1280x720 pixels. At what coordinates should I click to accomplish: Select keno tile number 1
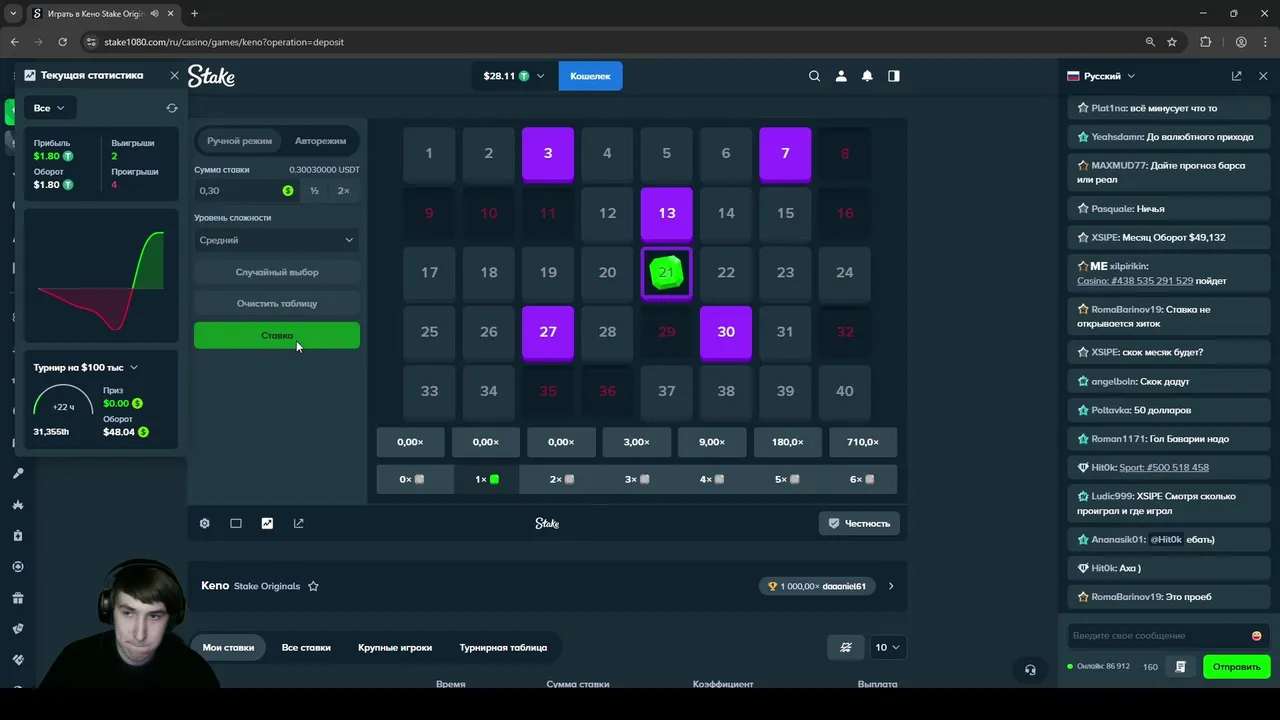(x=429, y=153)
